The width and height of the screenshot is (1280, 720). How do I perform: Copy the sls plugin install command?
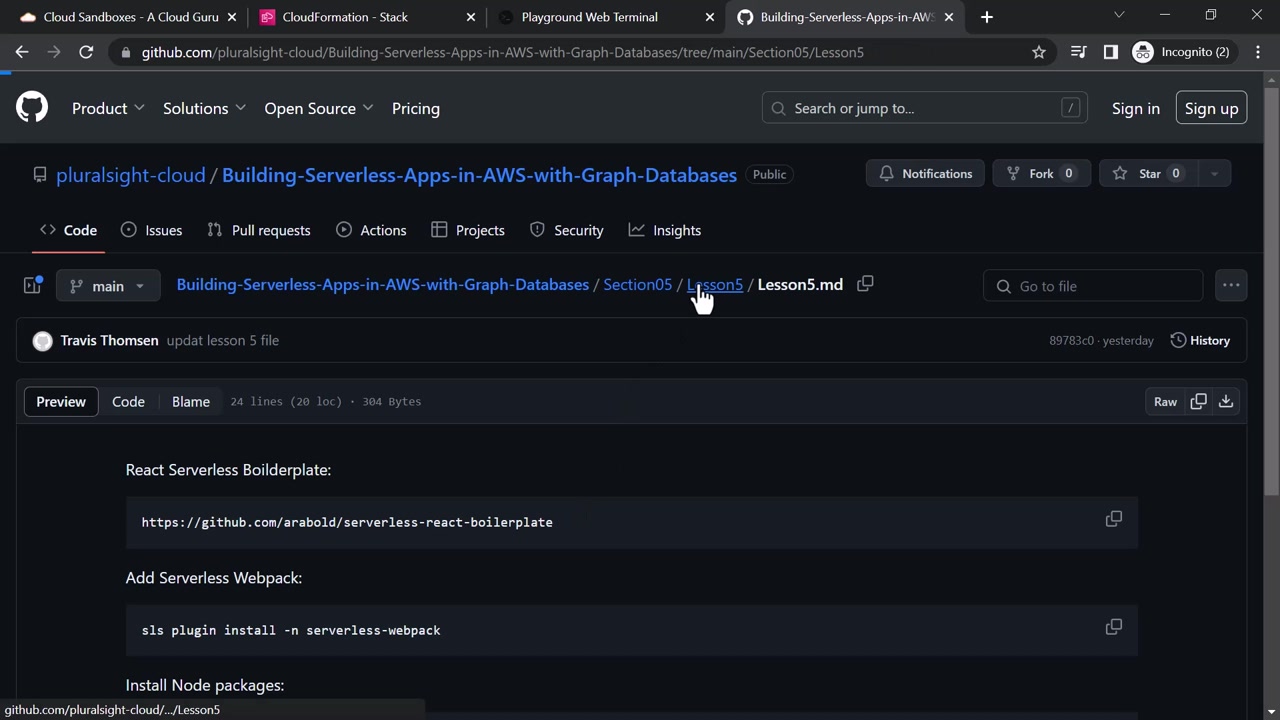1113,627
